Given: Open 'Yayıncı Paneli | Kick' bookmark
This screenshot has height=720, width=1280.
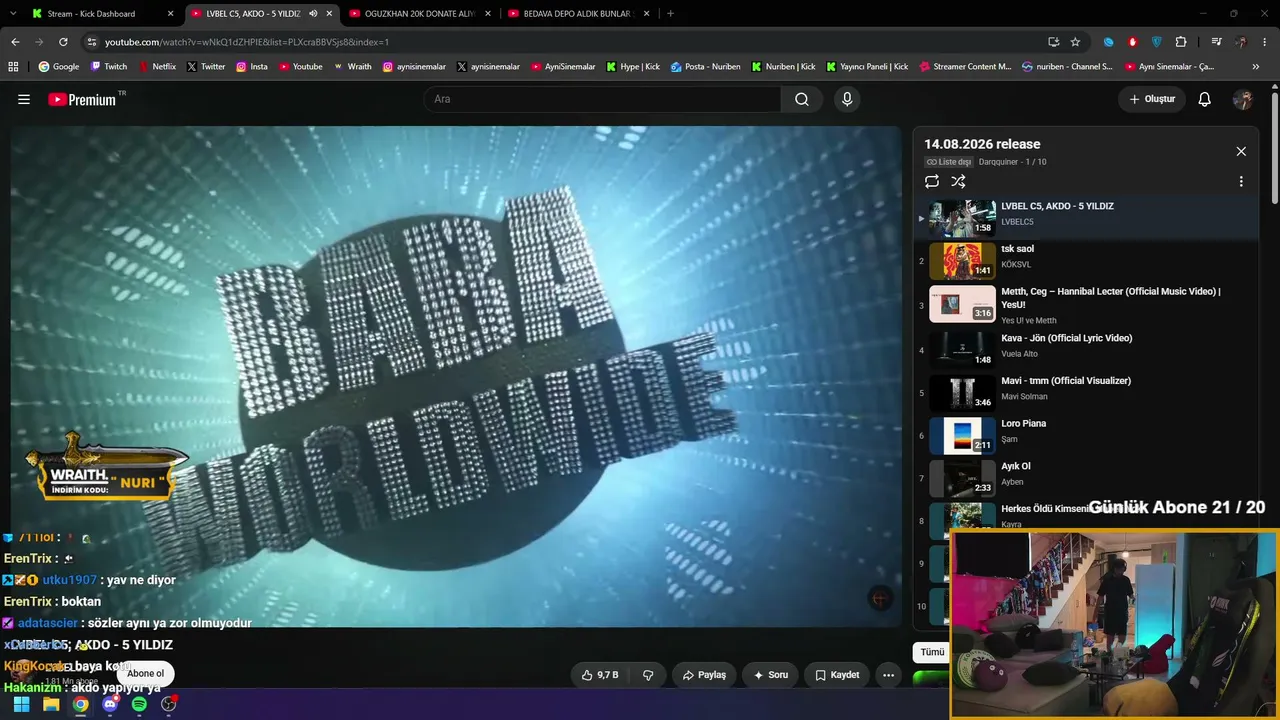Looking at the screenshot, I should 867,67.
